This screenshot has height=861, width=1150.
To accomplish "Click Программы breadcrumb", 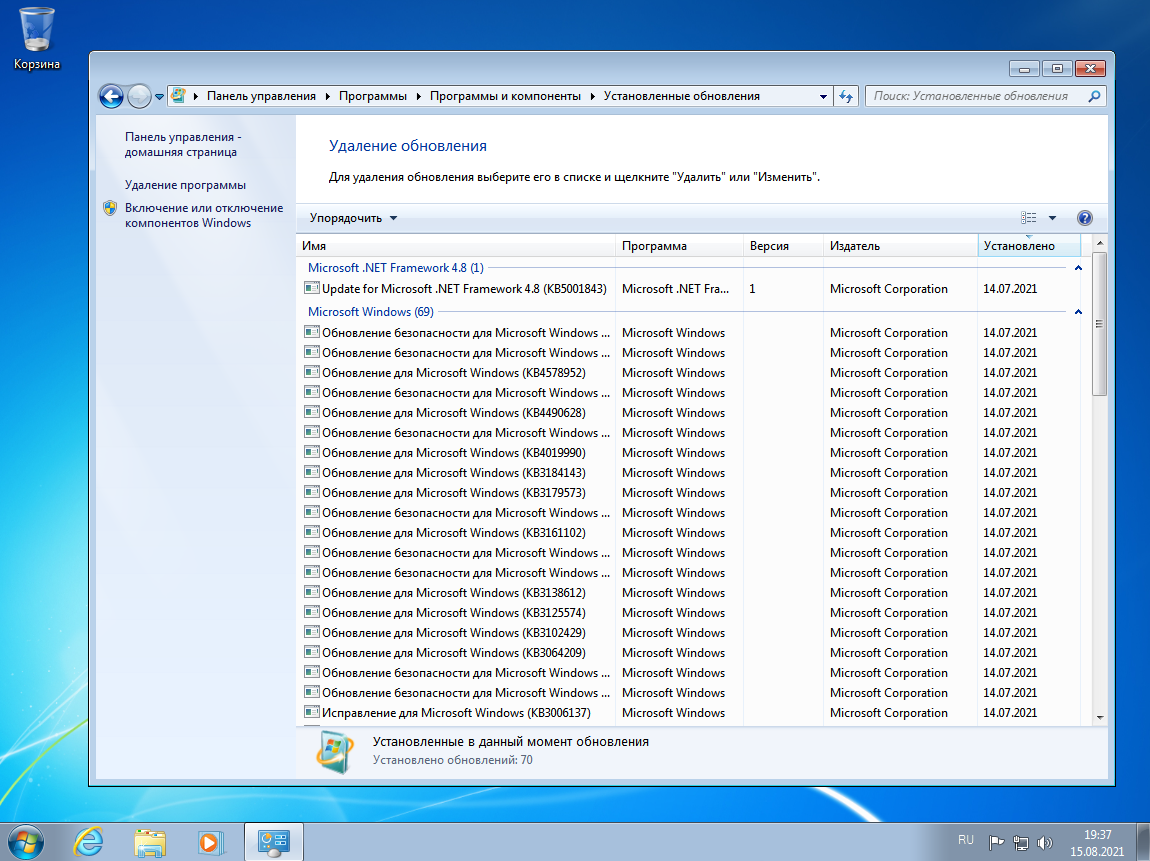I will coord(373,96).
